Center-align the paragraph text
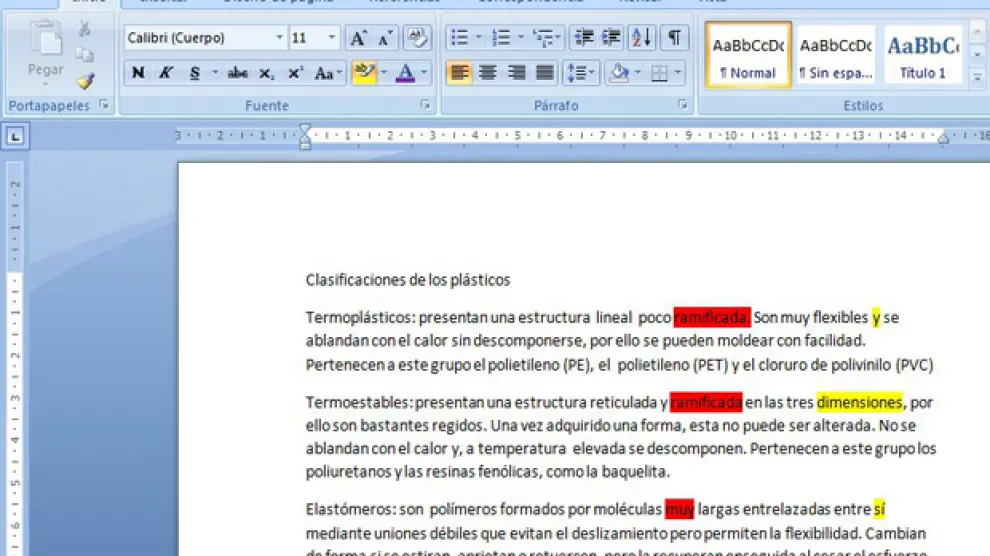Image resolution: width=990 pixels, height=556 pixels. (488, 73)
